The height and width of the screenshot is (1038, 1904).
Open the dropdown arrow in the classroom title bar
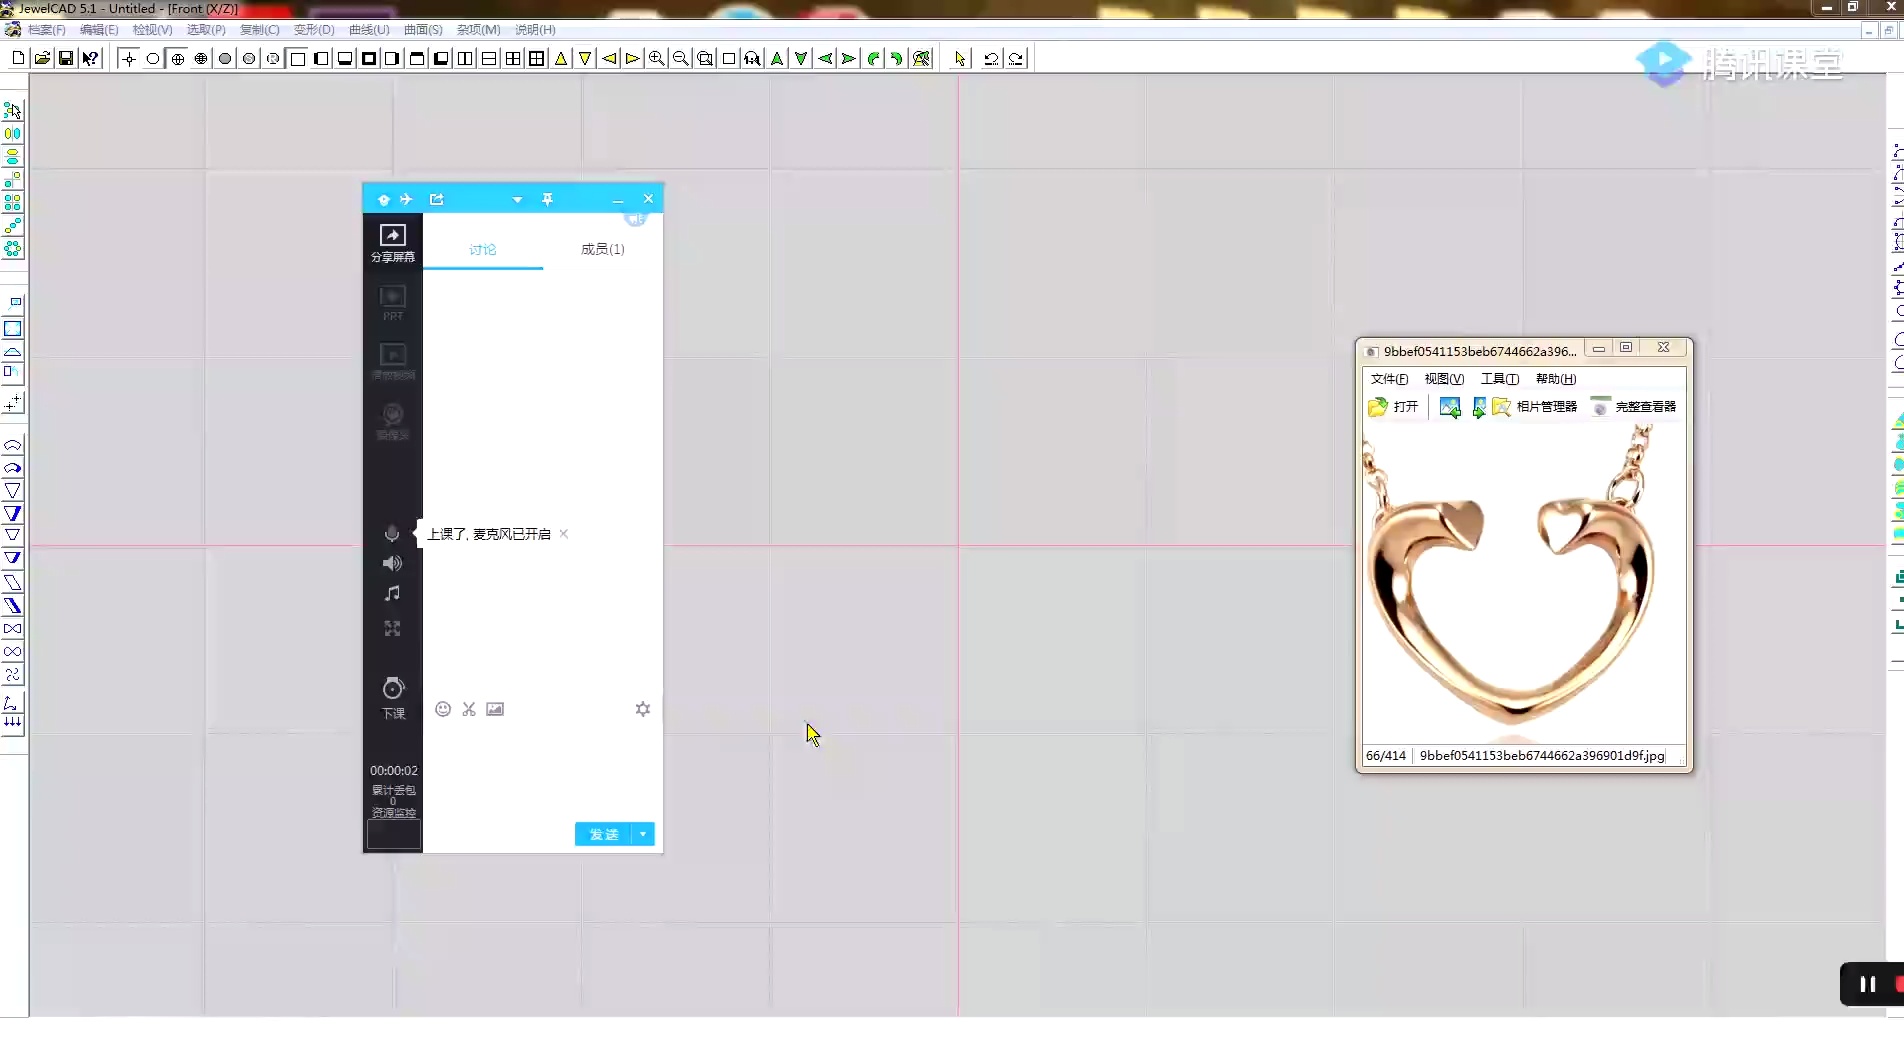pyautogui.click(x=516, y=199)
